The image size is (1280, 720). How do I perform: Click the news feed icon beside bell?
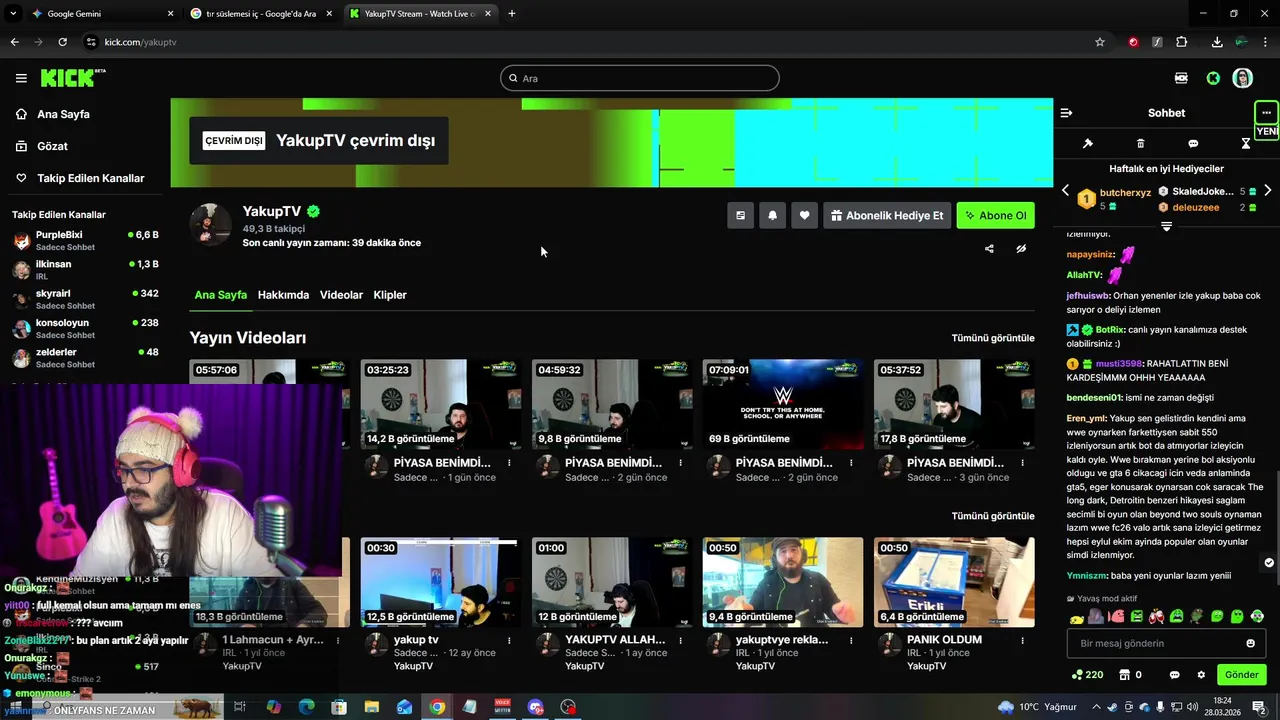click(741, 215)
